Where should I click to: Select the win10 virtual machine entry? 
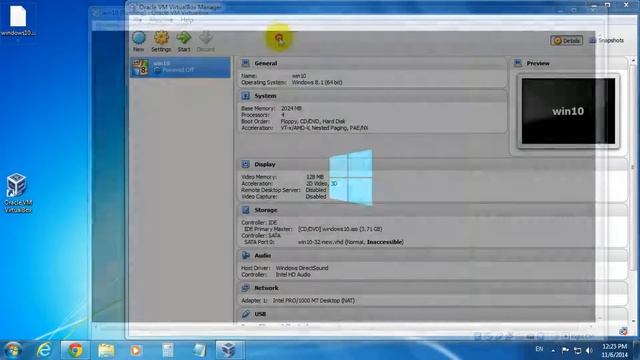[x=180, y=67]
